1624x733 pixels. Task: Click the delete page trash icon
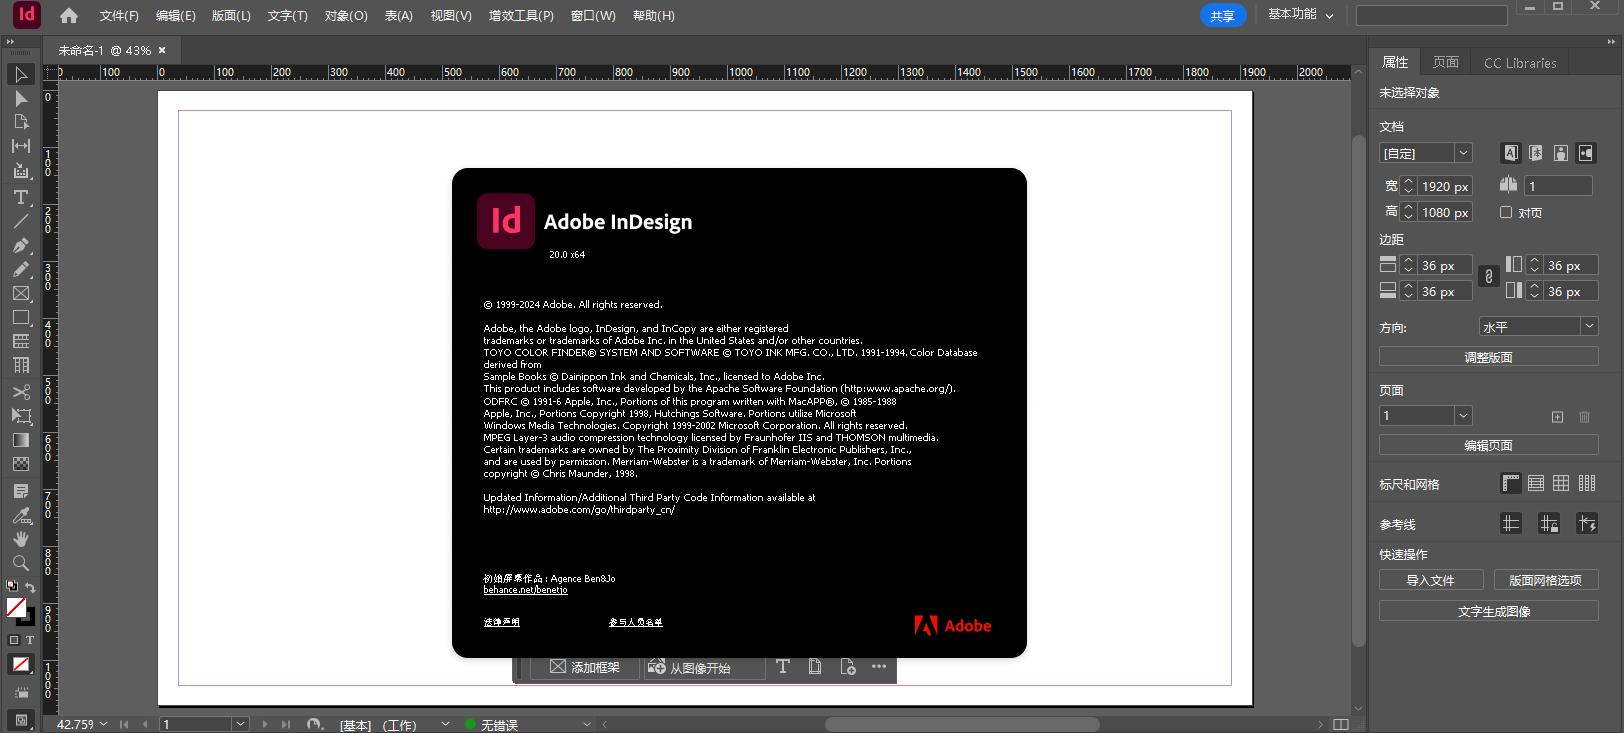[1584, 416]
